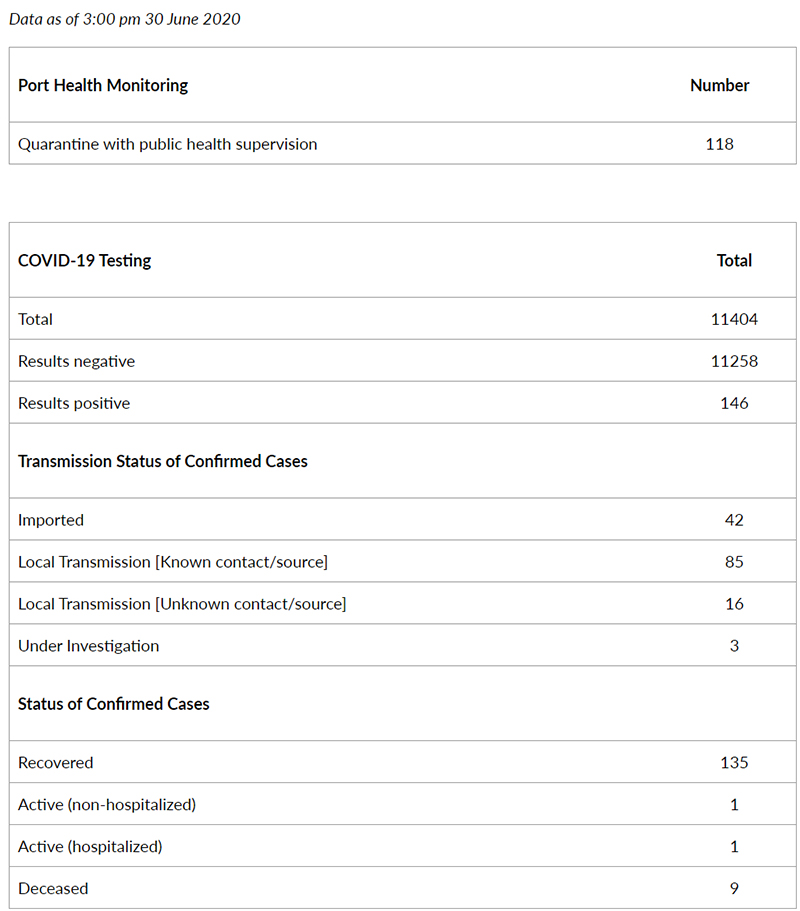Click the 'Number' column header
This screenshot has height=911, width=800.
(x=719, y=85)
